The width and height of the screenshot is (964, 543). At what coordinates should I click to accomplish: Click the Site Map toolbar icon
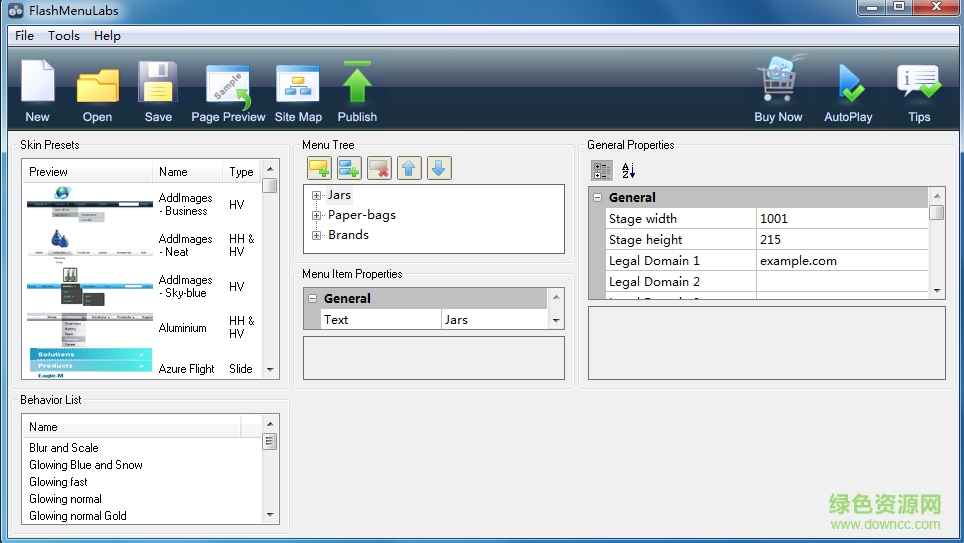click(298, 86)
